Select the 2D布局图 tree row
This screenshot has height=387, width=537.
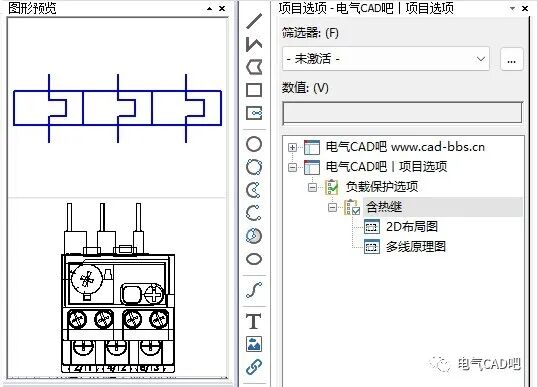412,227
